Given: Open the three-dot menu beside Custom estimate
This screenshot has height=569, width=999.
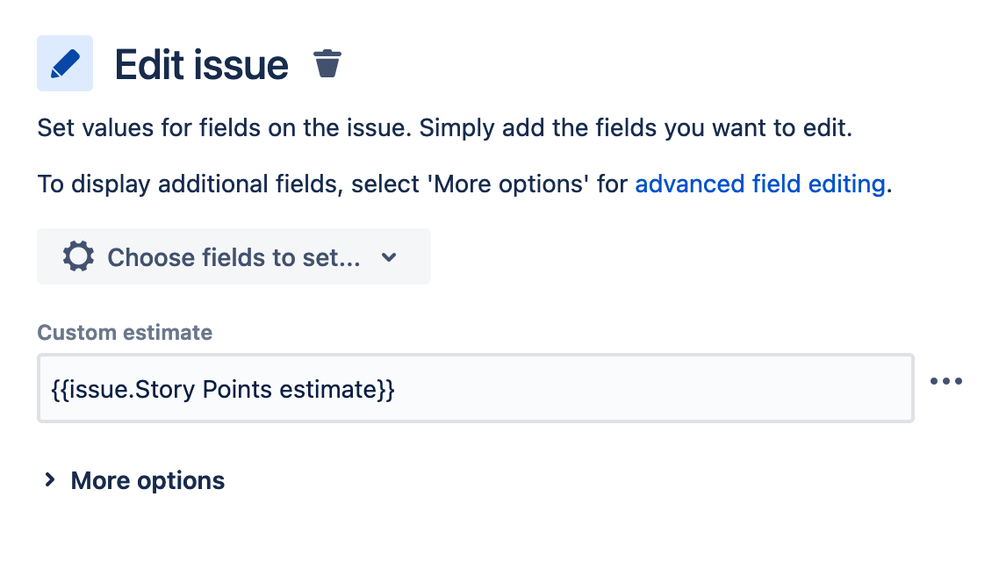Looking at the screenshot, I should [946, 381].
